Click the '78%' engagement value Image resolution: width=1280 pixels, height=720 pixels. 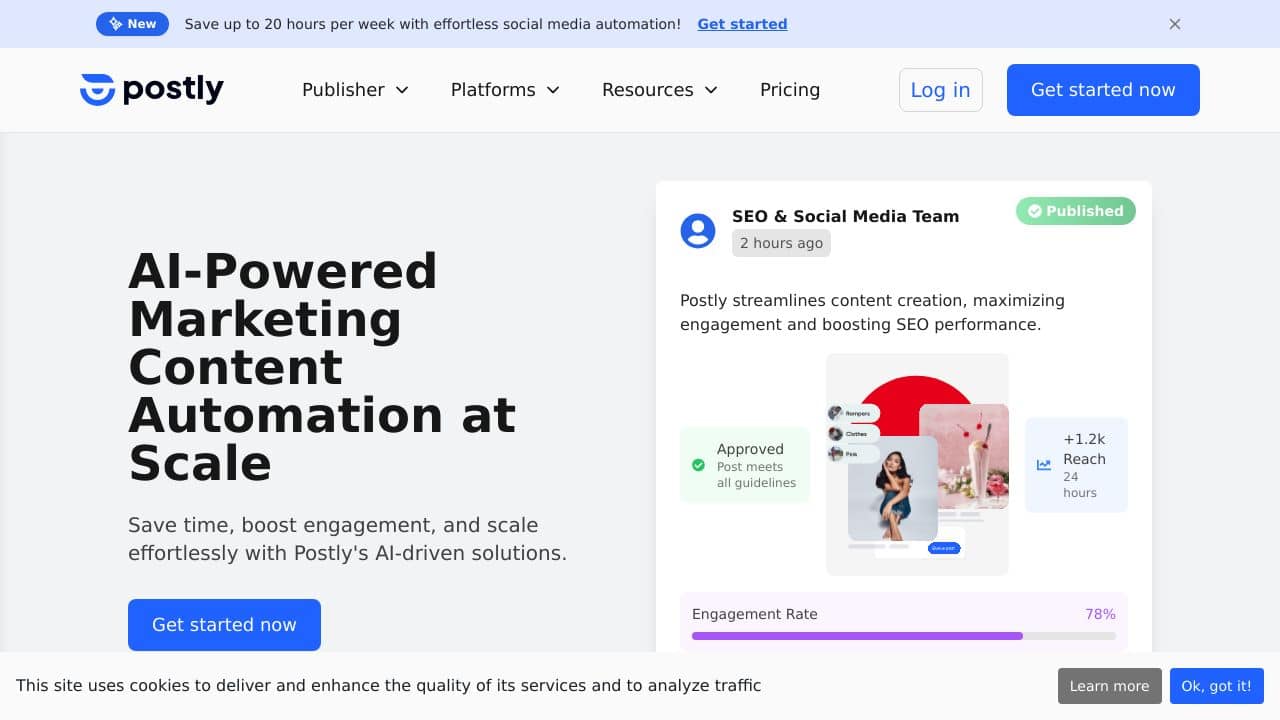(x=1100, y=614)
